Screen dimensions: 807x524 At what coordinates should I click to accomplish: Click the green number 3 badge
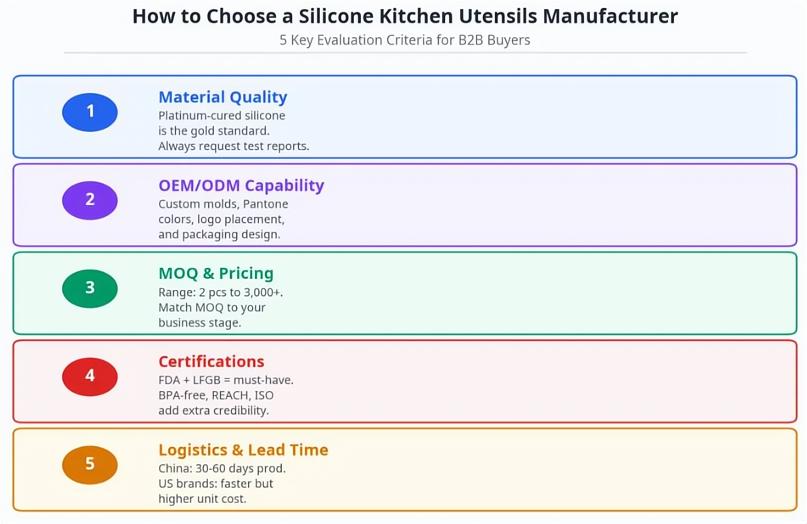click(90, 287)
